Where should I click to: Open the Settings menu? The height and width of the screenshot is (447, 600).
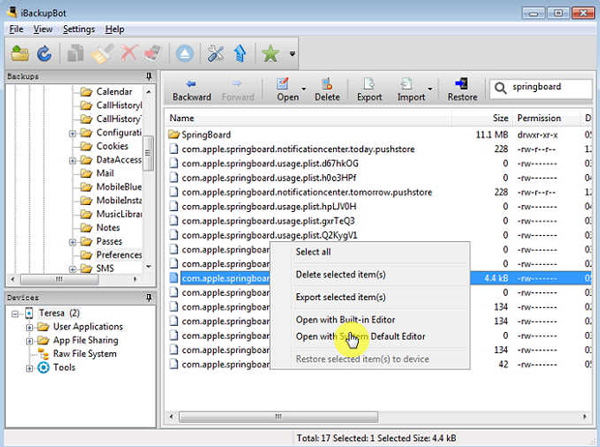pyautogui.click(x=78, y=29)
